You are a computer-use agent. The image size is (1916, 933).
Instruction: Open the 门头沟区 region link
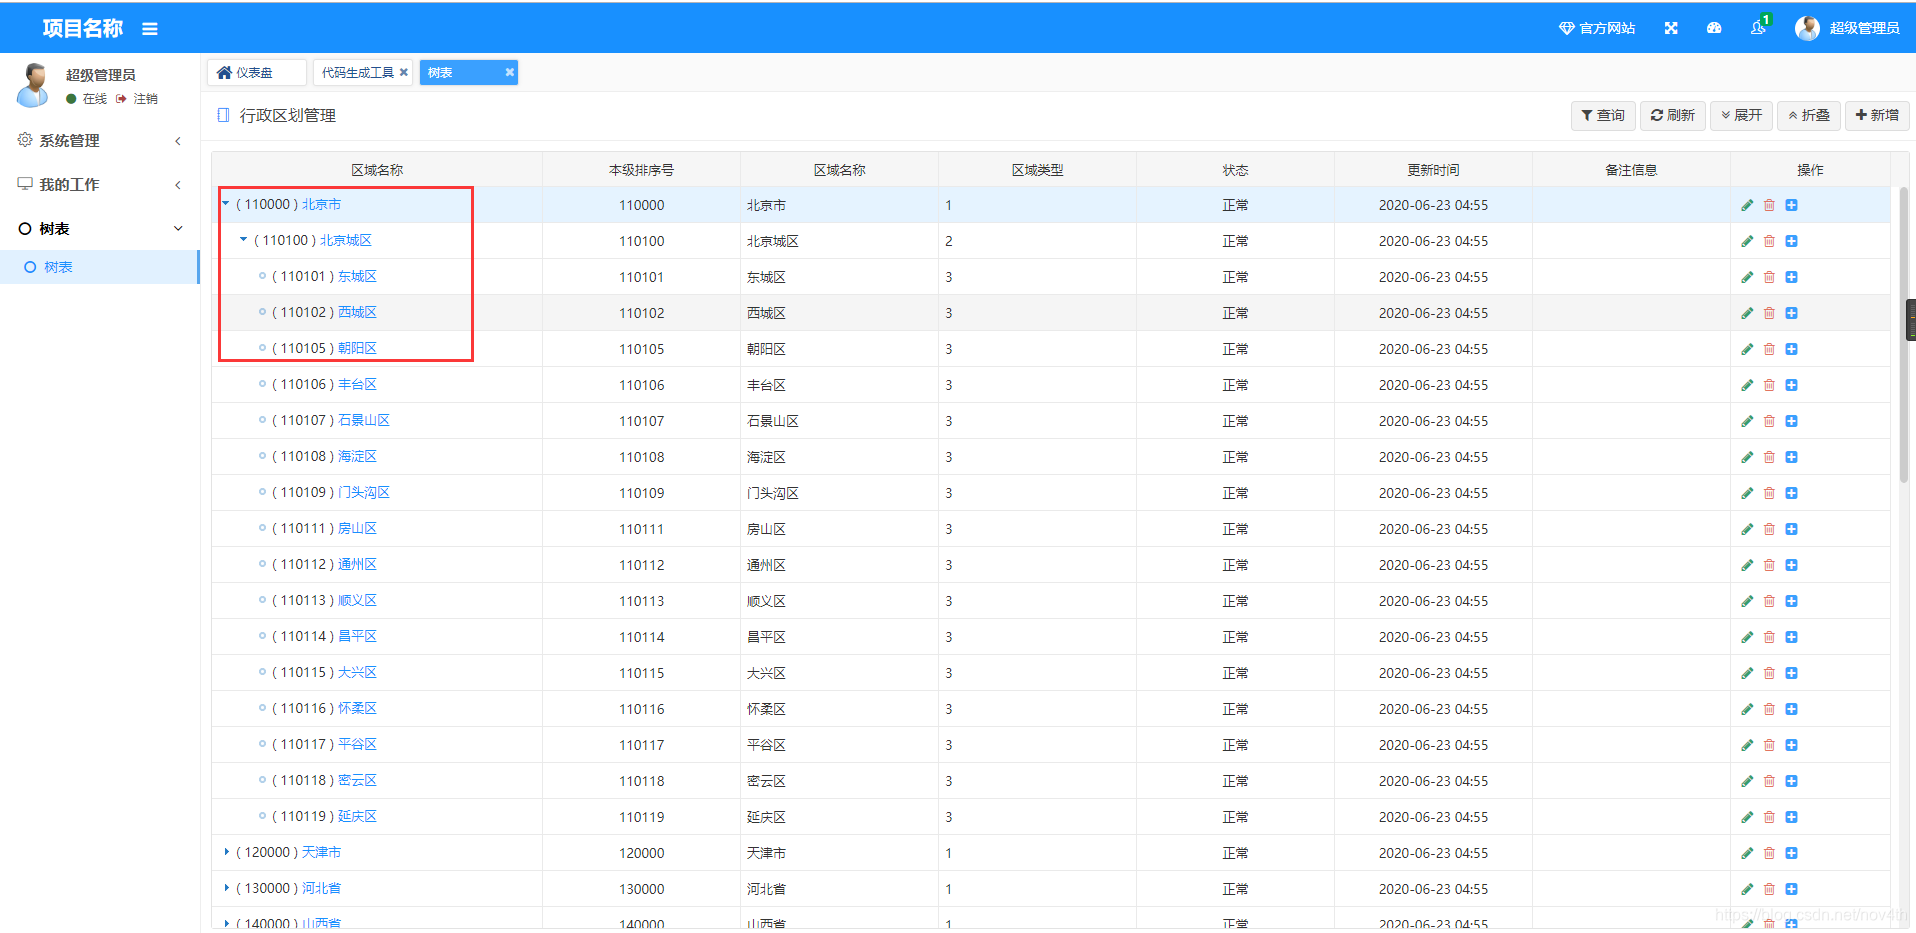(364, 492)
